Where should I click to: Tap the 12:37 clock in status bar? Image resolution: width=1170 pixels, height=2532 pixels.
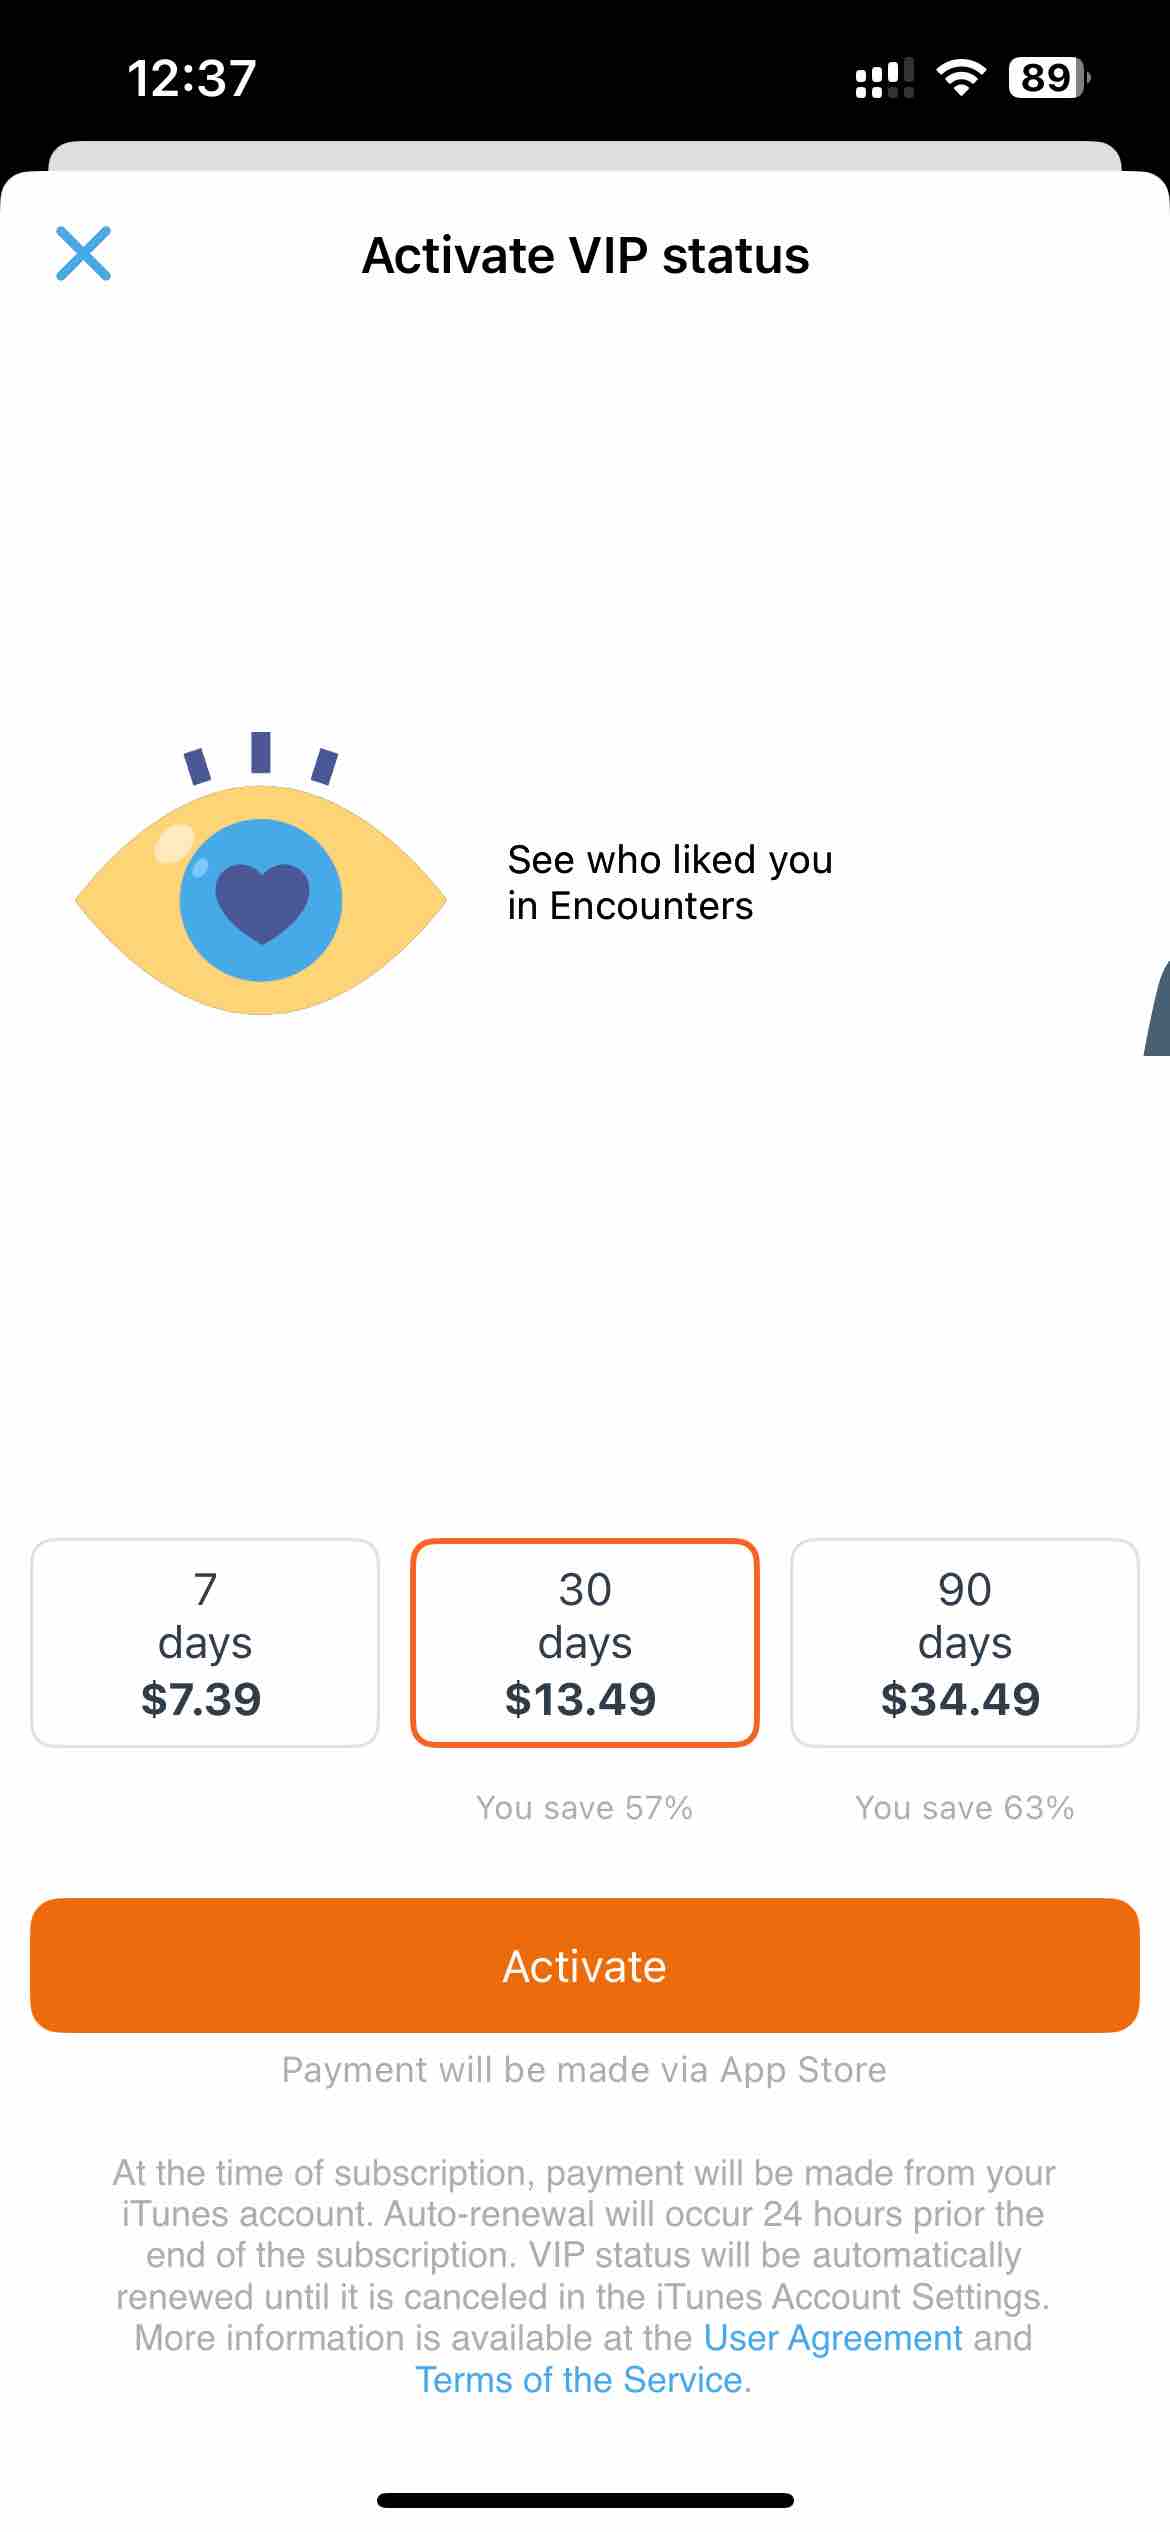tap(192, 78)
